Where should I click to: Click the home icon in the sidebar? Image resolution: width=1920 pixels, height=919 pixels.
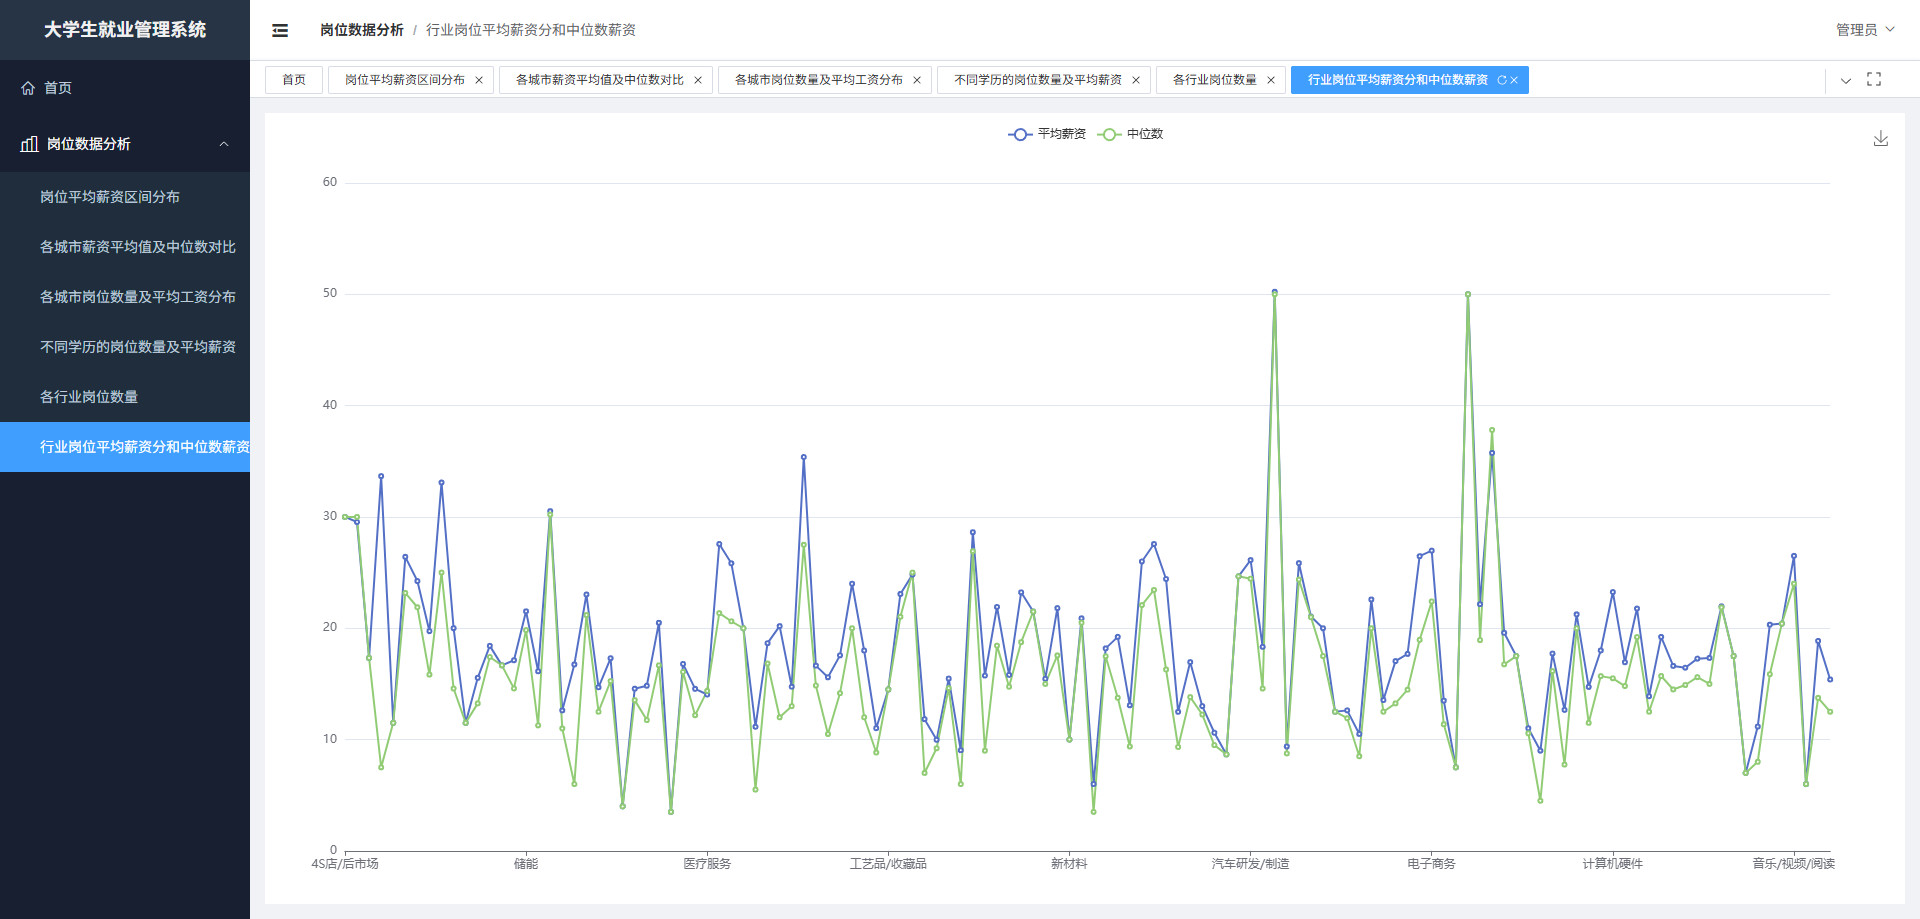[28, 88]
